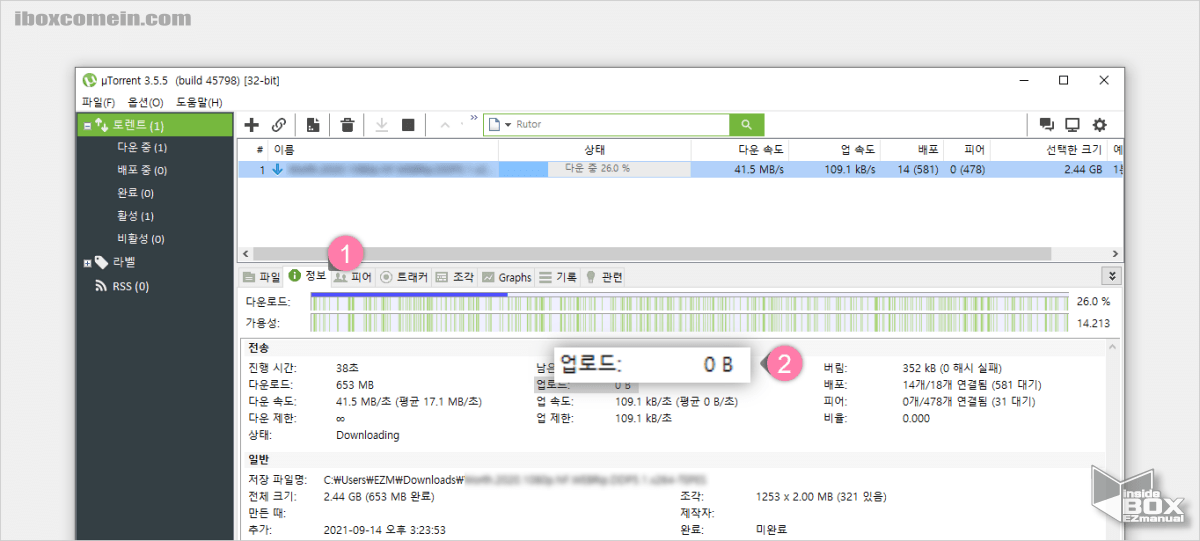Switch to the 피어 tab

coord(353,277)
